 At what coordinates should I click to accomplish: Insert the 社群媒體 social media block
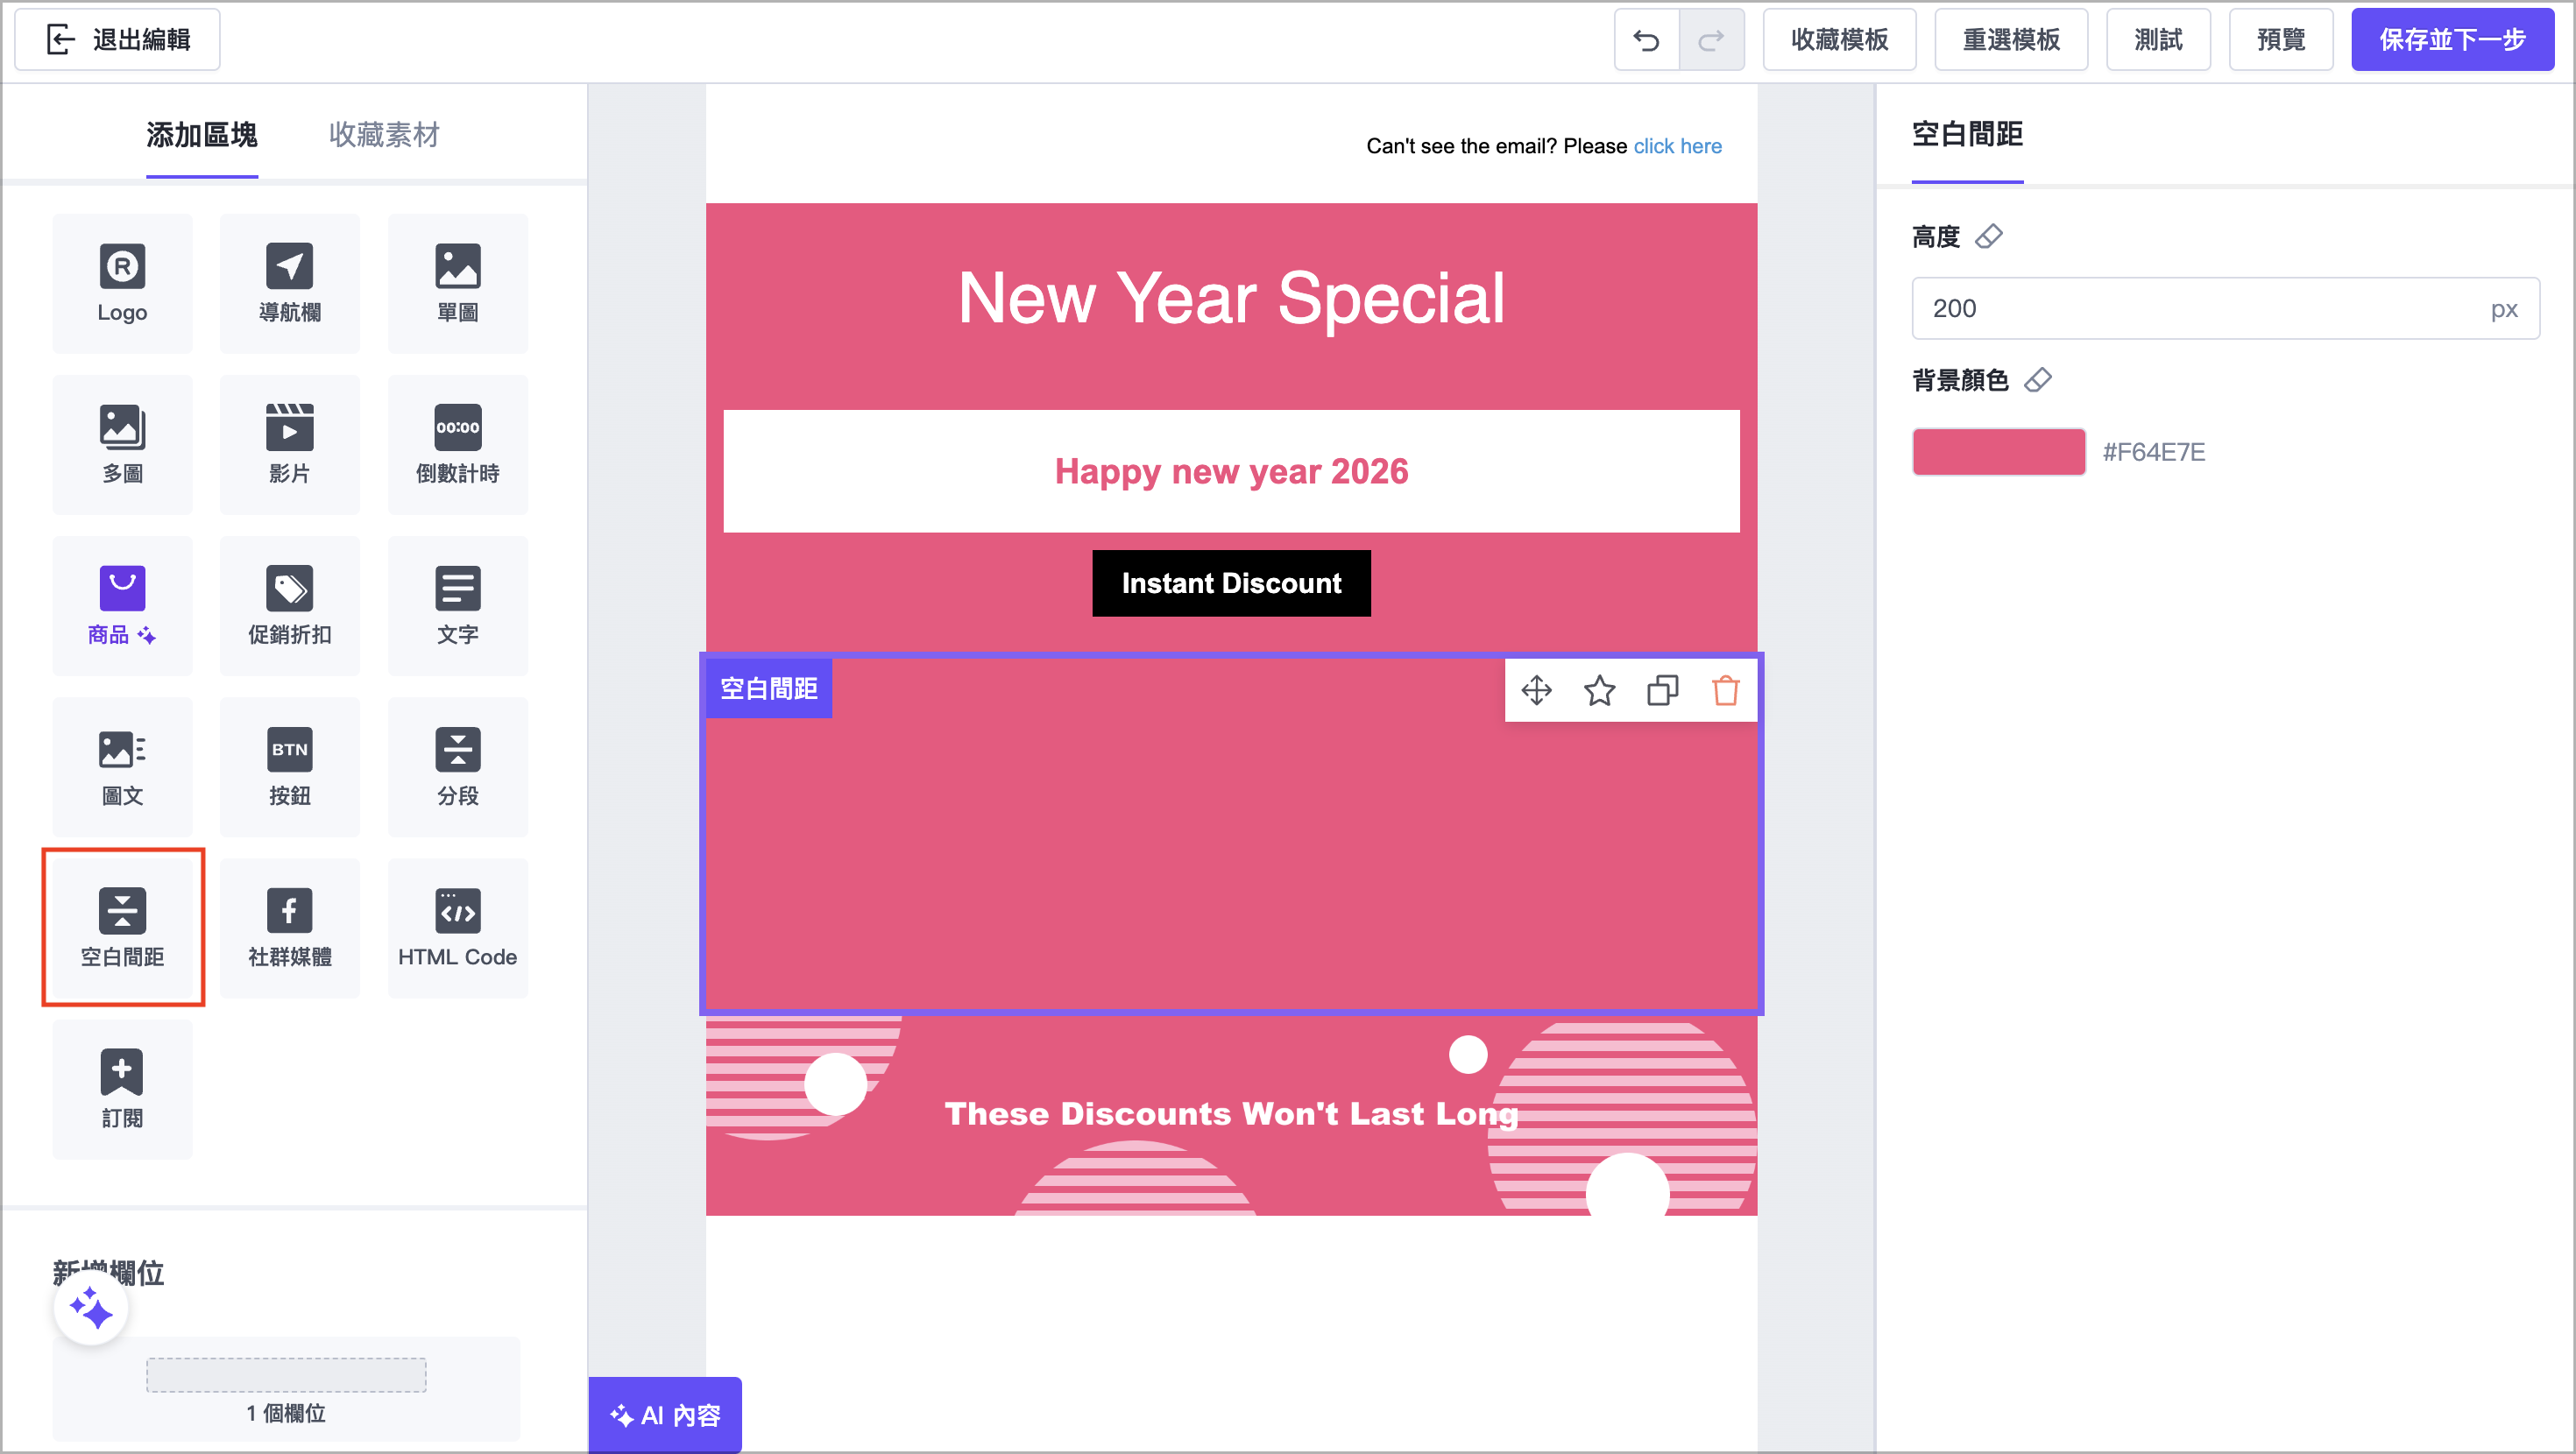click(x=289, y=927)
